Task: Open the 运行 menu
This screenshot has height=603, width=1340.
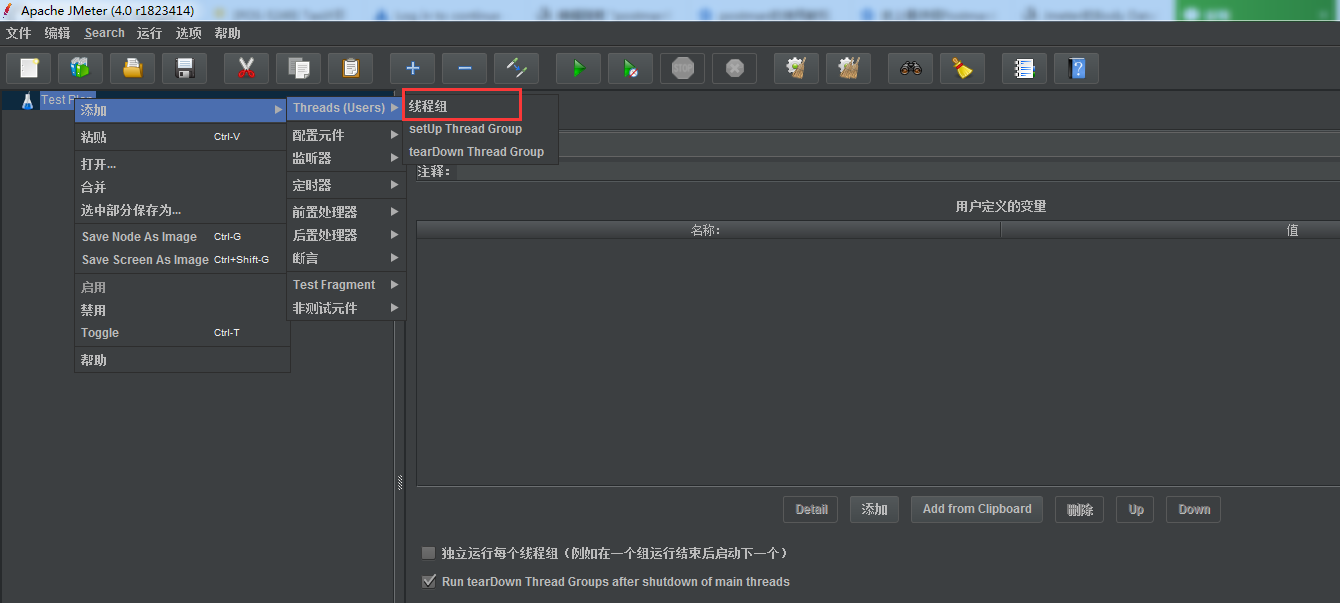Action: pyautogui.click(x=149, y=33)
